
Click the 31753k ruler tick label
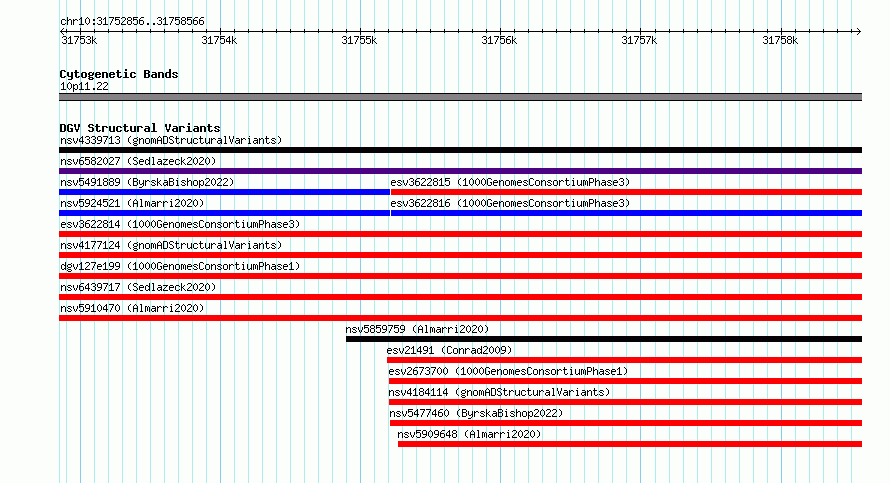(x=79, y=40)
